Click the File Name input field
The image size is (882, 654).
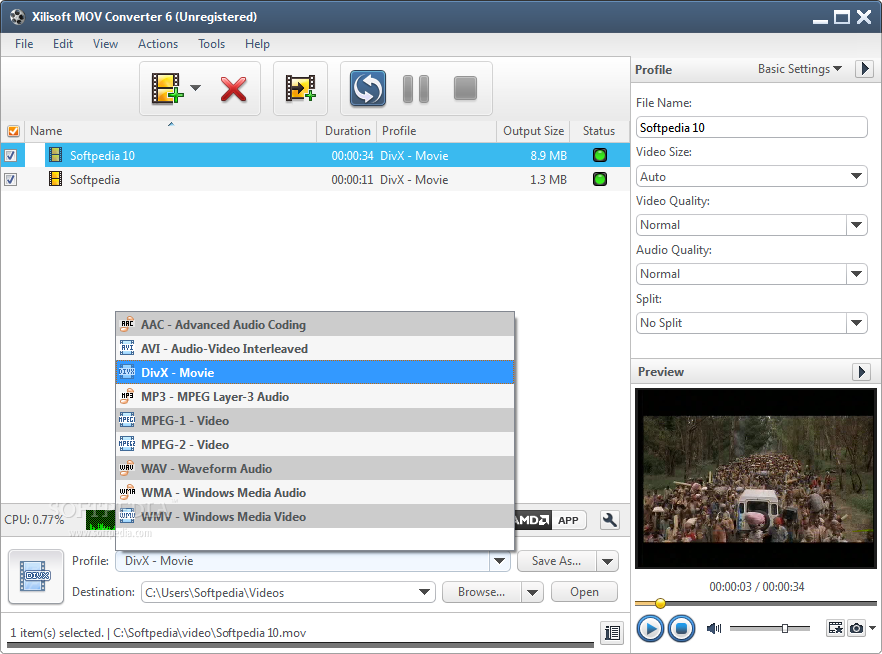point(752,128)
